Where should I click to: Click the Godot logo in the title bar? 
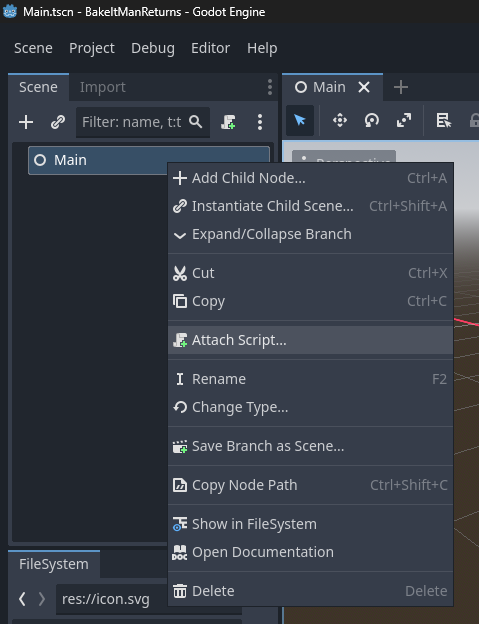click(x=10, y=11)
